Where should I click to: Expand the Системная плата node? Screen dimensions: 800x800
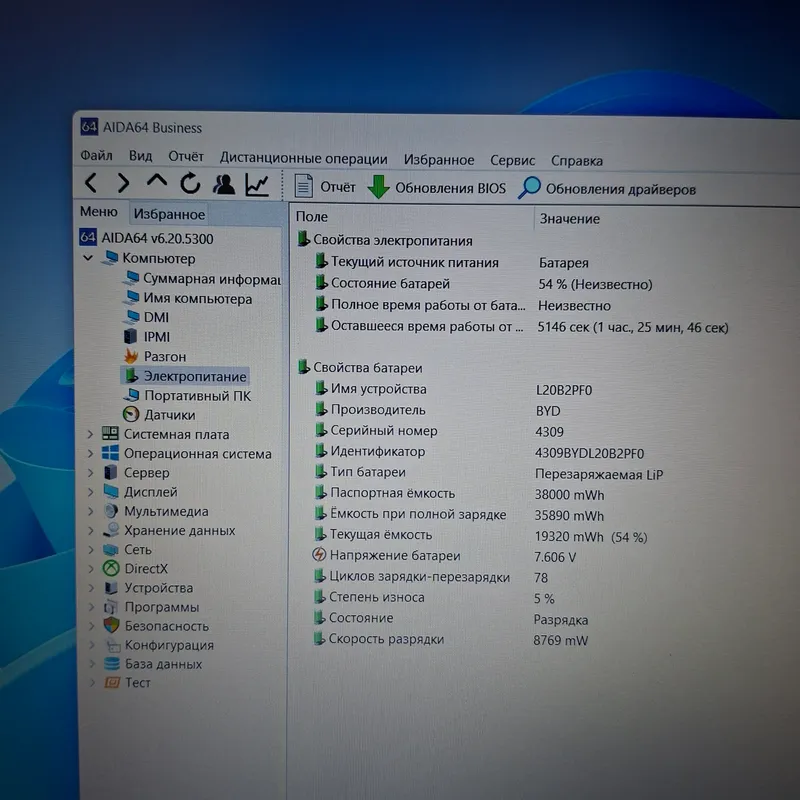tap(90, 434)
